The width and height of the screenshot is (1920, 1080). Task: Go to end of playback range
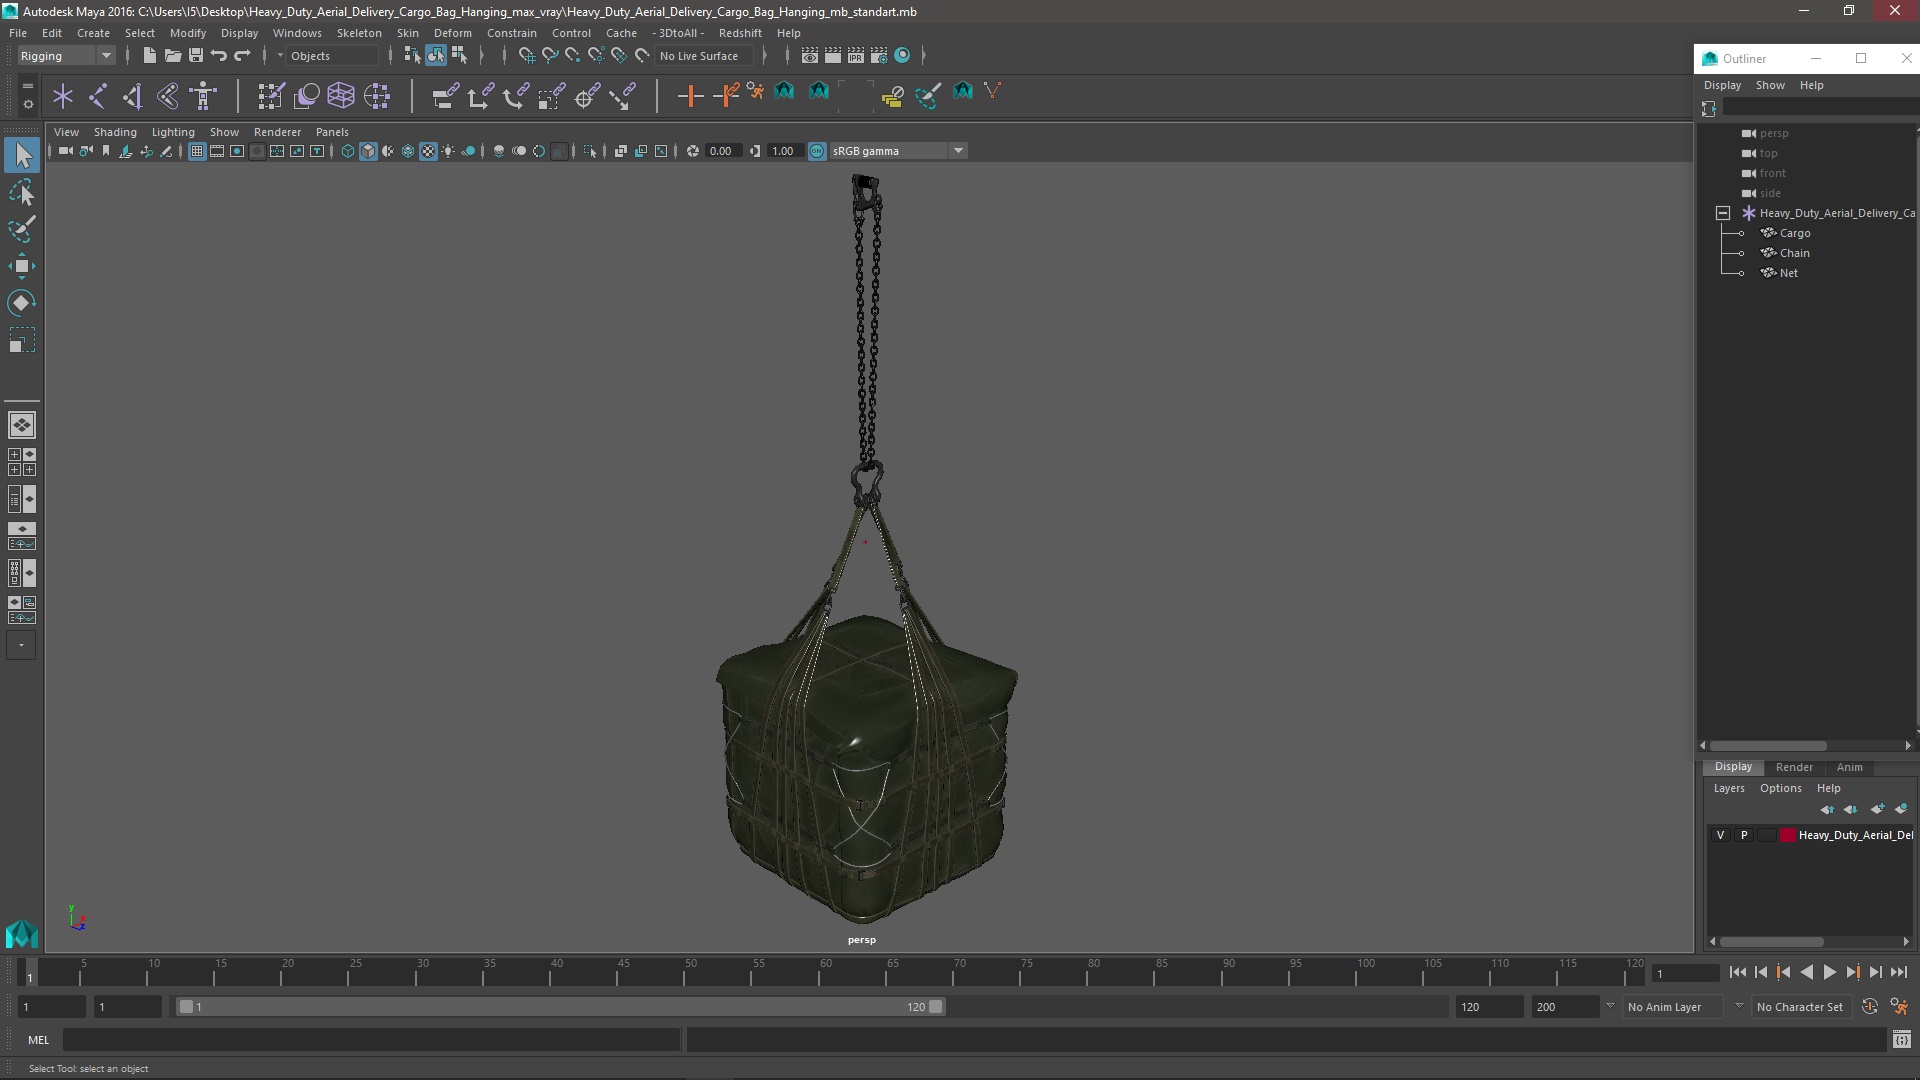(1898, 972)
